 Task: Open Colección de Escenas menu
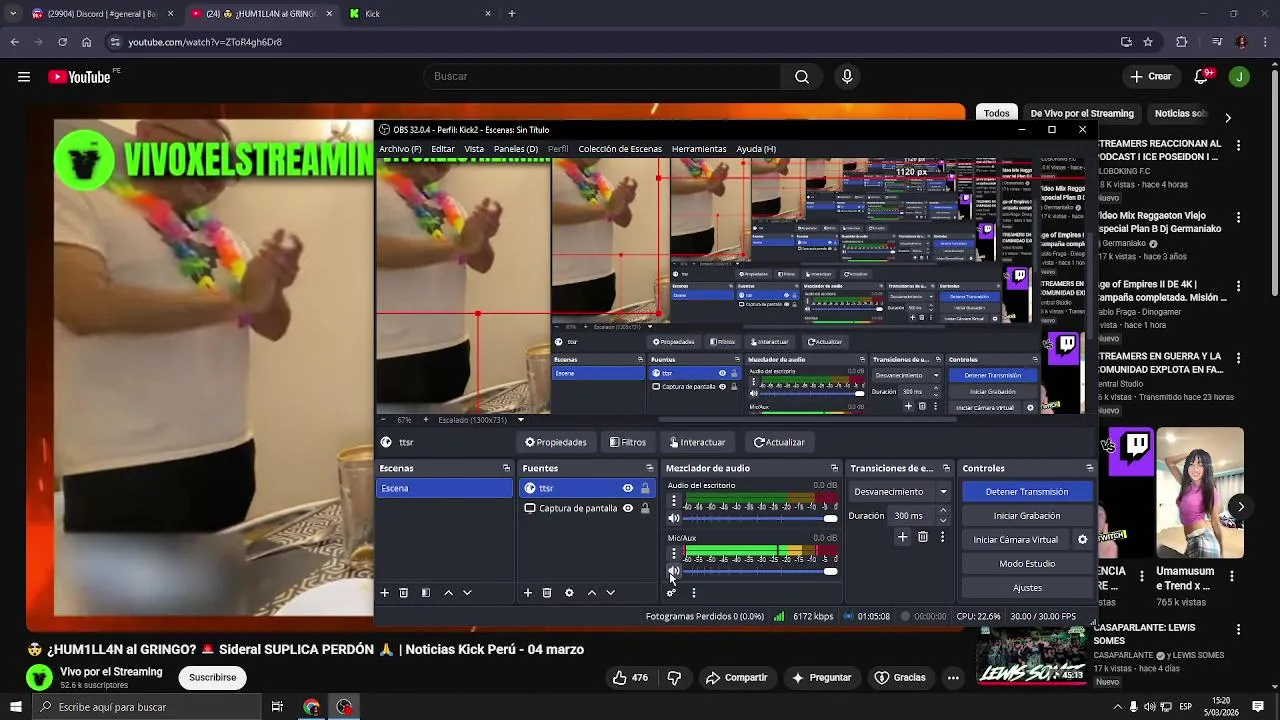click(x=620, y=149)
